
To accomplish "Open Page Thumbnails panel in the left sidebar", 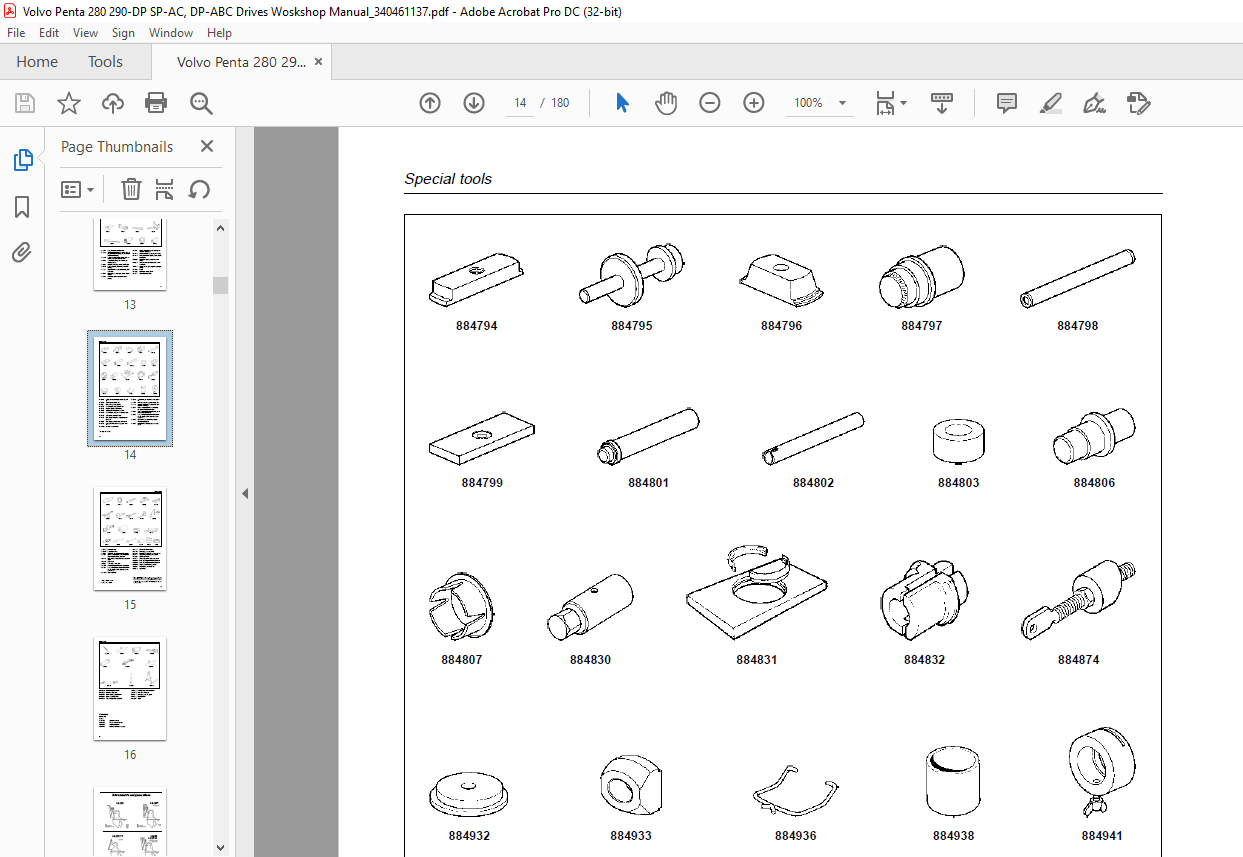I will (x=22, y=160).
